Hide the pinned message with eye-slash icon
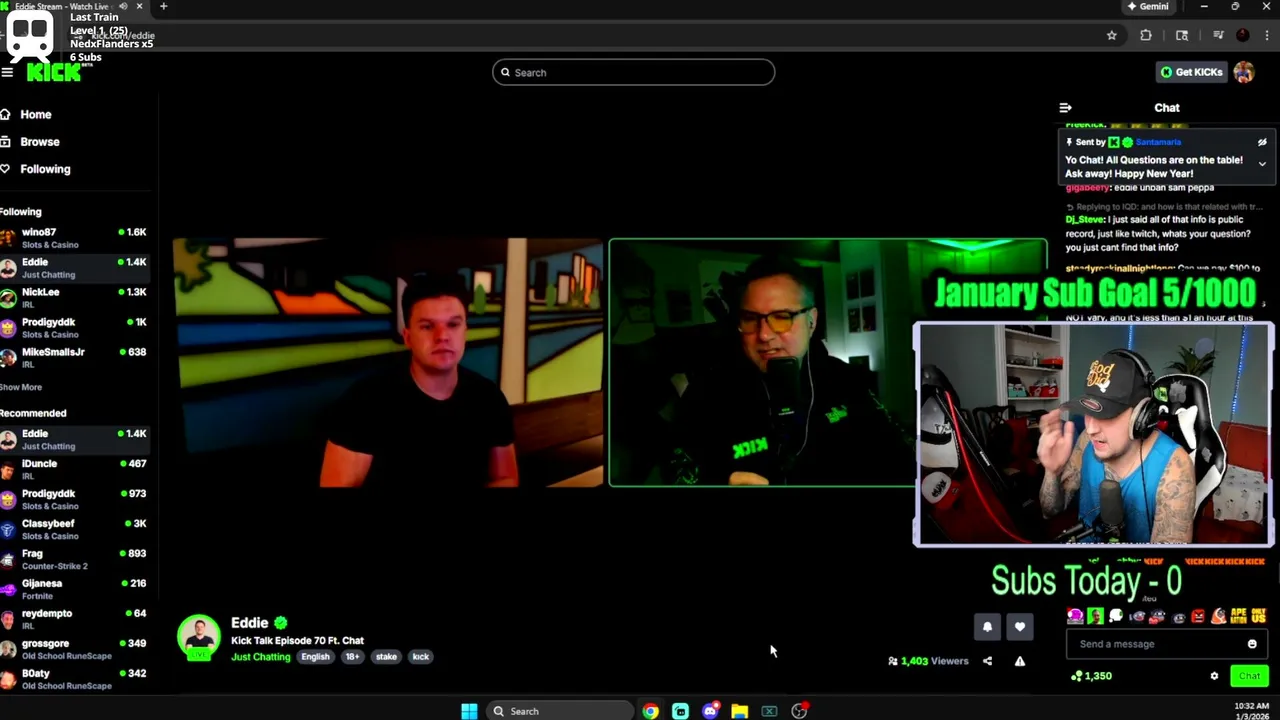 pyautogui.click(x=1262, y=142)
